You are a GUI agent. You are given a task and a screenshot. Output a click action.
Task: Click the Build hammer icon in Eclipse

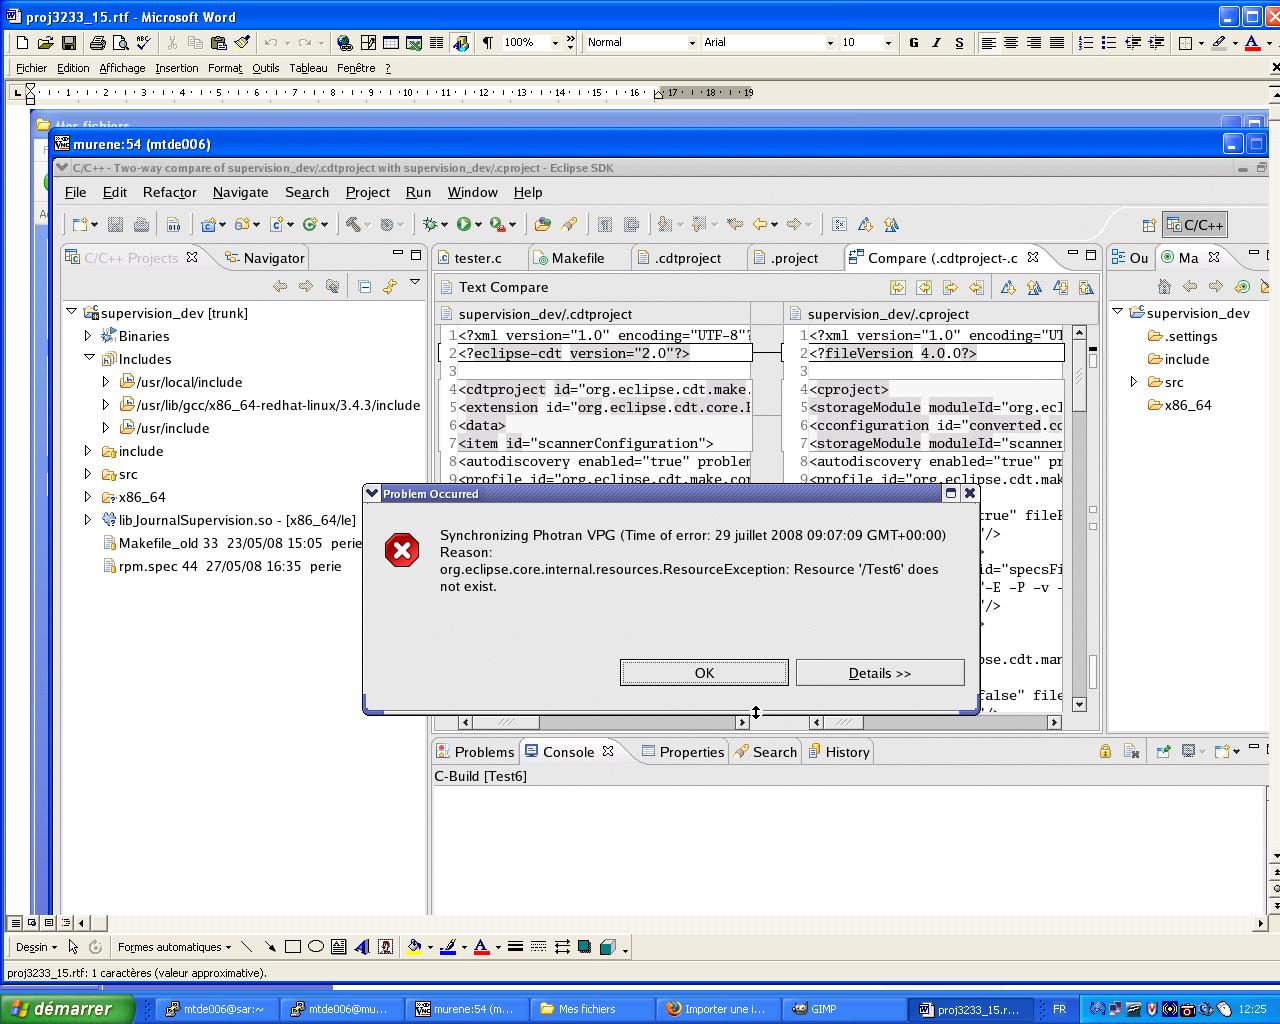(353, 225)
